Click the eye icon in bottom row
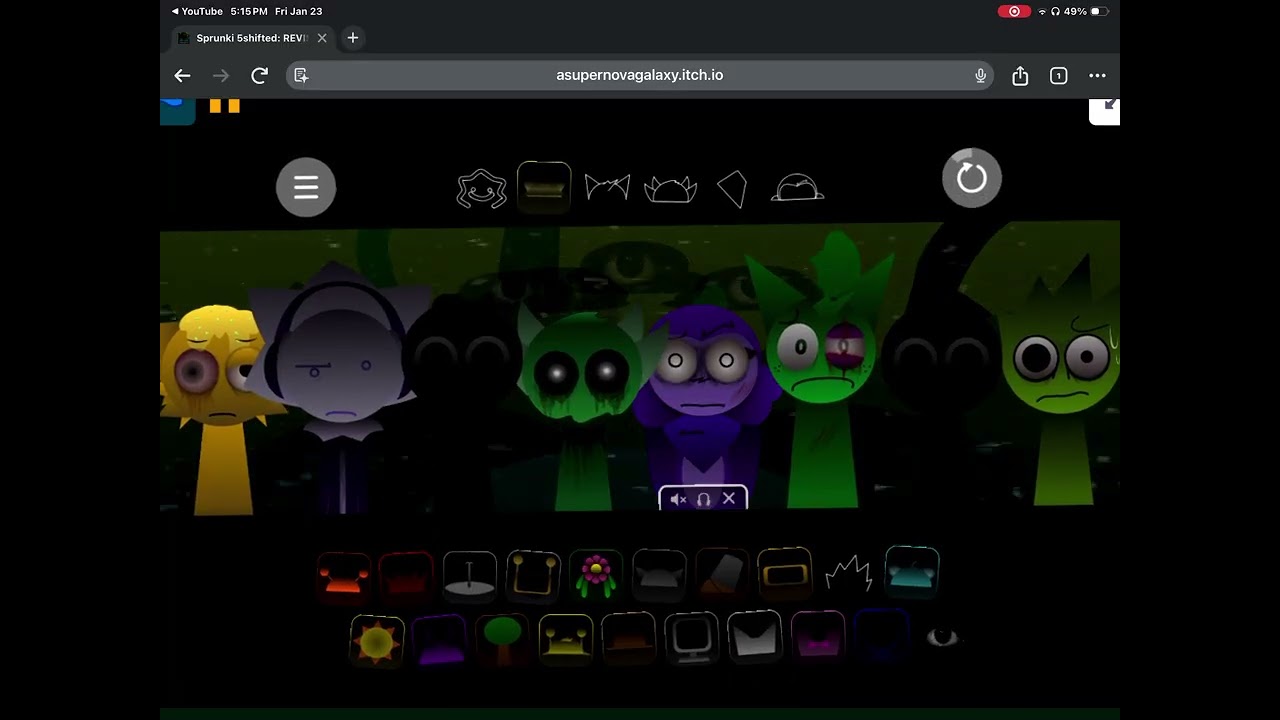This screenshot has width=1280, height=720. [x=941, y=637]
